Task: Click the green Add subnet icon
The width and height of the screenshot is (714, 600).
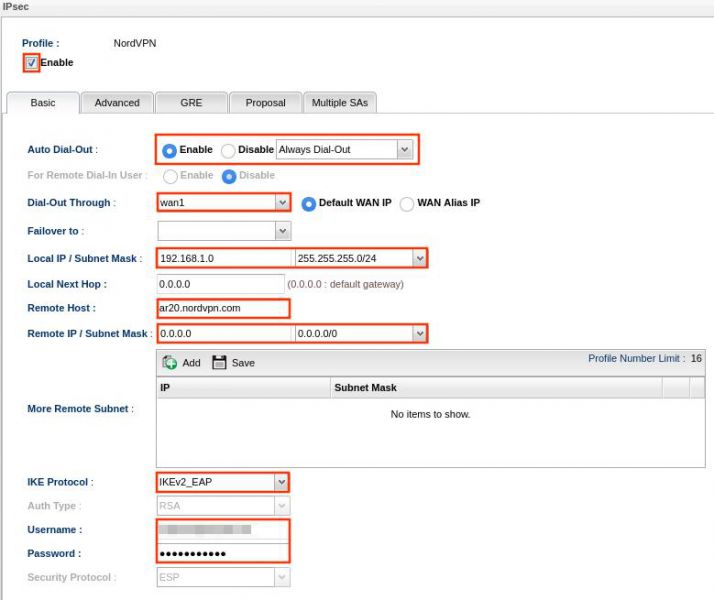Action: (x=170, y=362)
